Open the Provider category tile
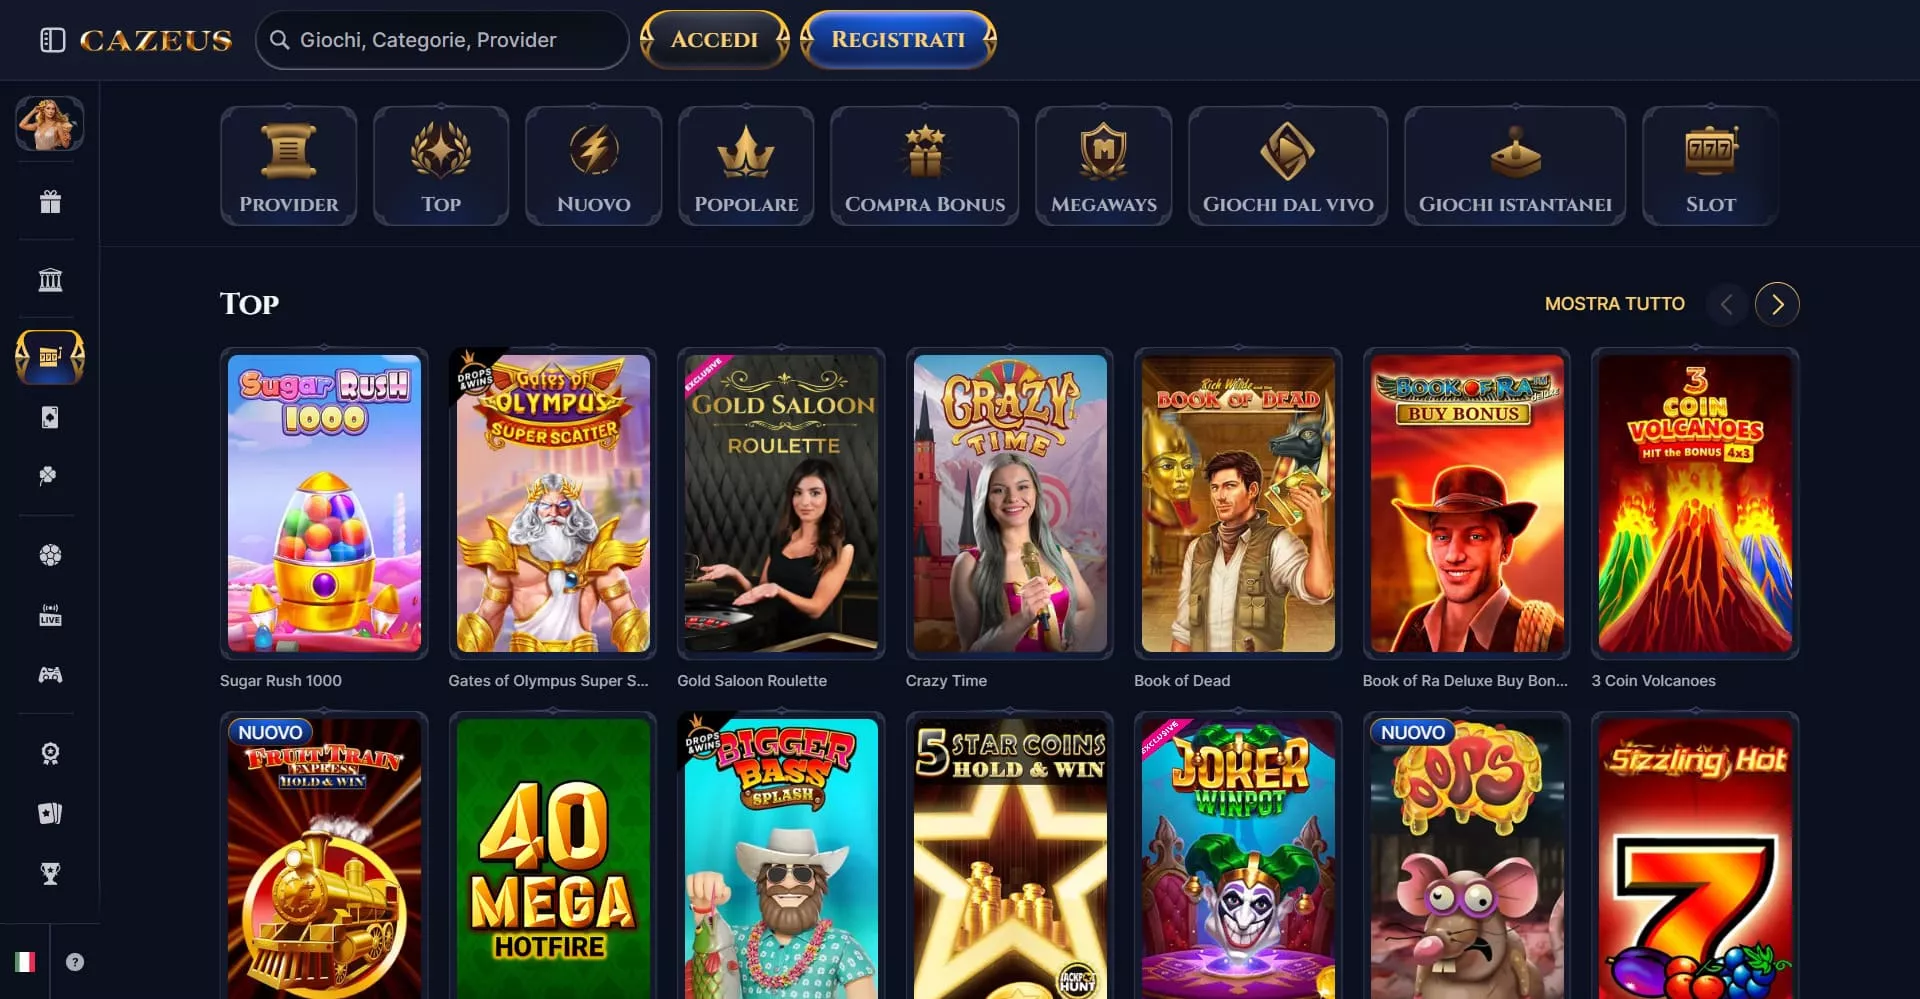The width and height of the screenshot is (1920, 999). pos(288,166)
